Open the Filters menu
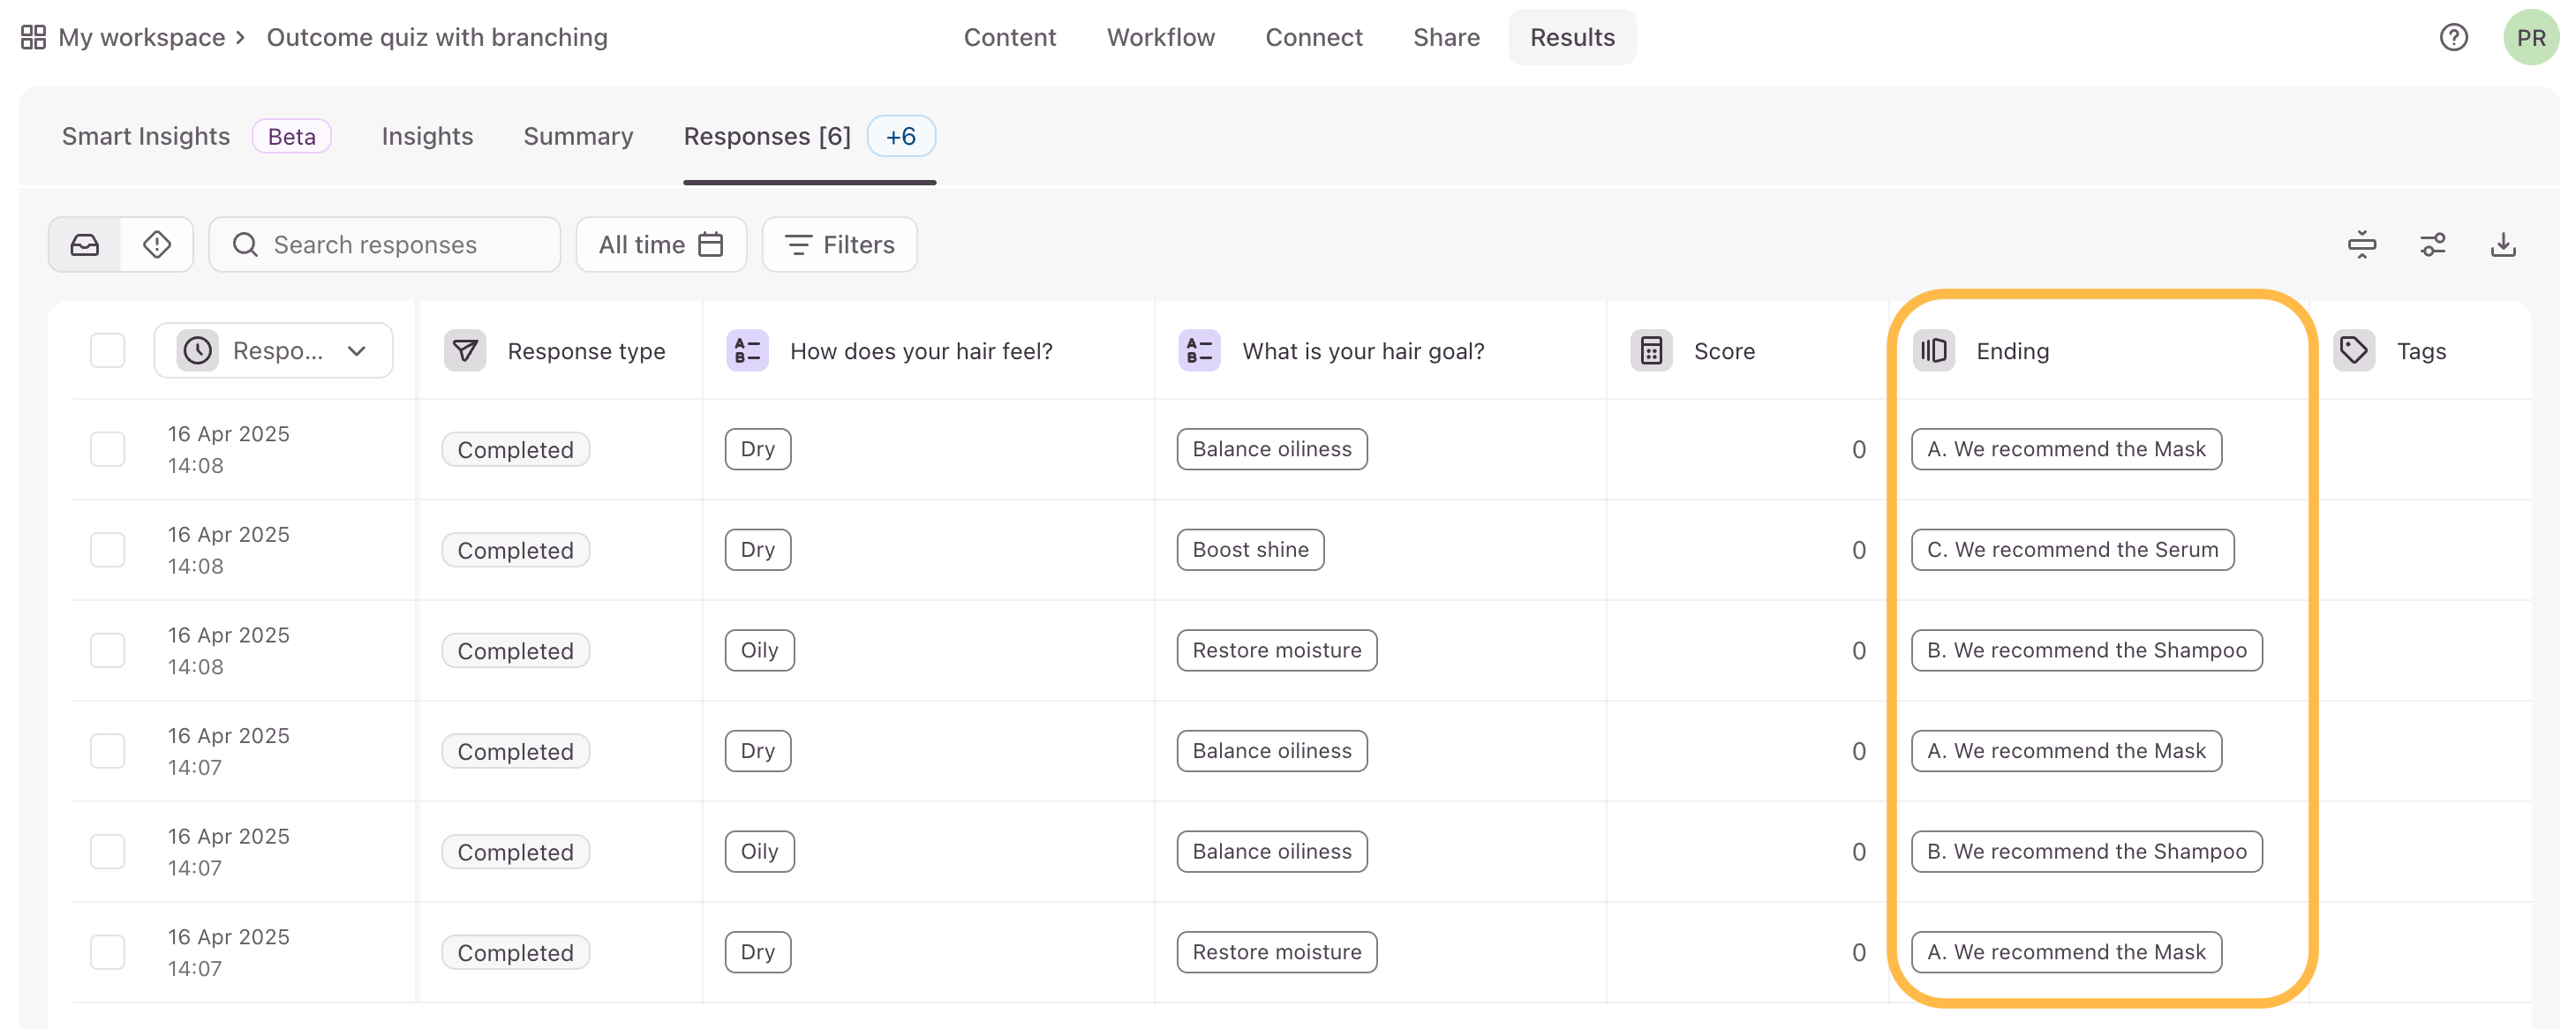The height and width of the screenshot is (1029, 2576). pos(839,244)
